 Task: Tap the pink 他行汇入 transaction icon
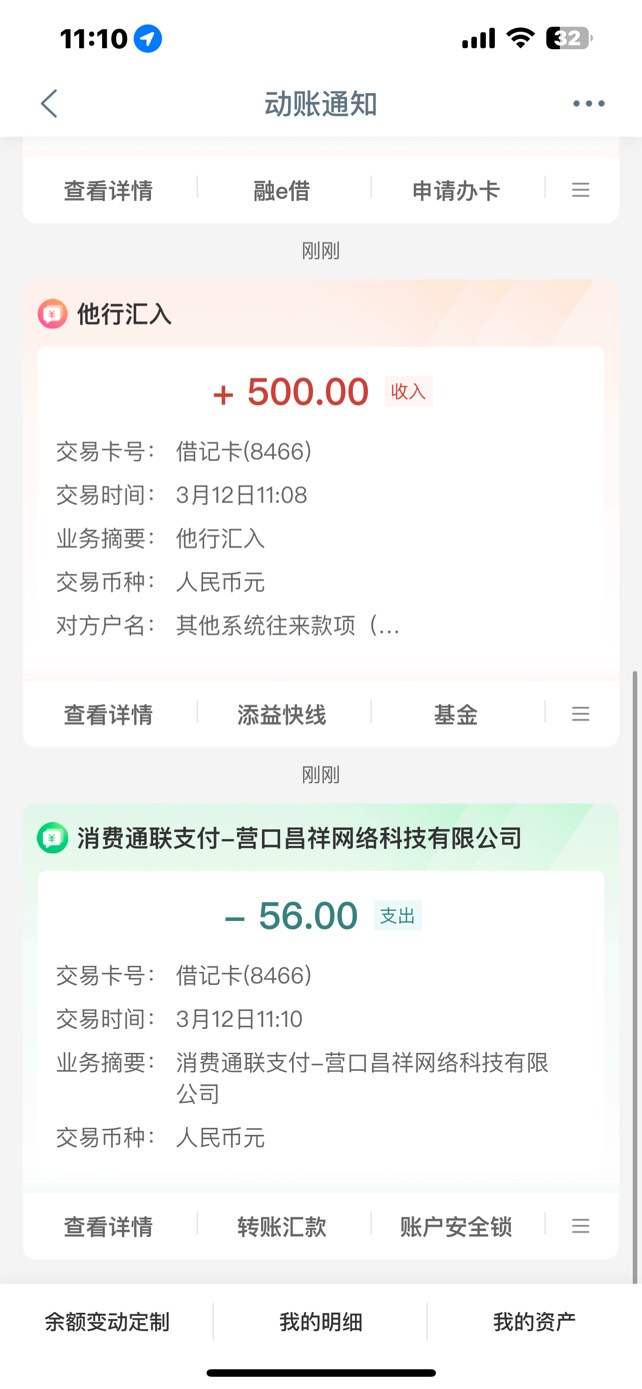[52, 314]
